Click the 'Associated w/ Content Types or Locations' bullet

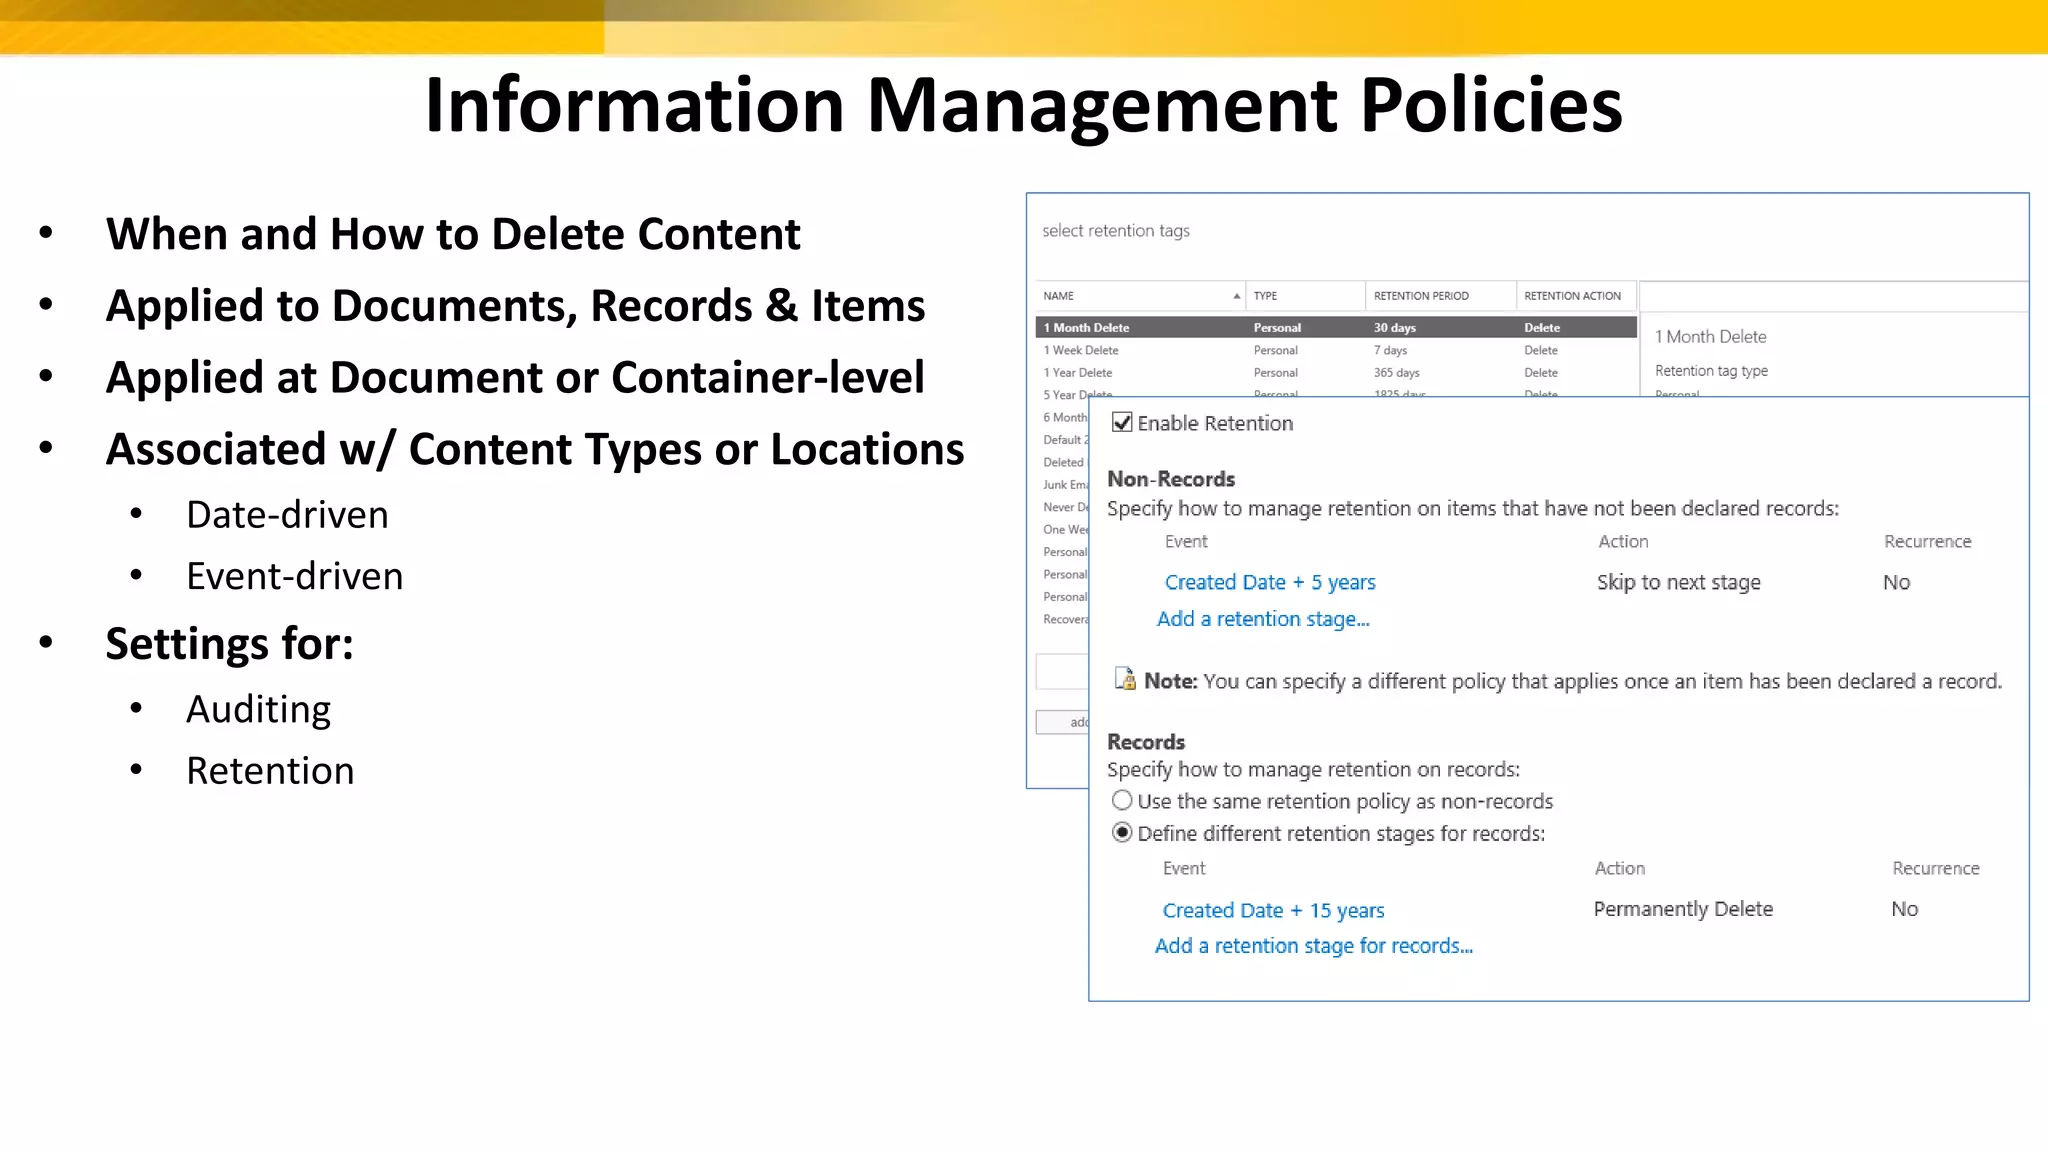pyautogui.click(x=535, y=450)
